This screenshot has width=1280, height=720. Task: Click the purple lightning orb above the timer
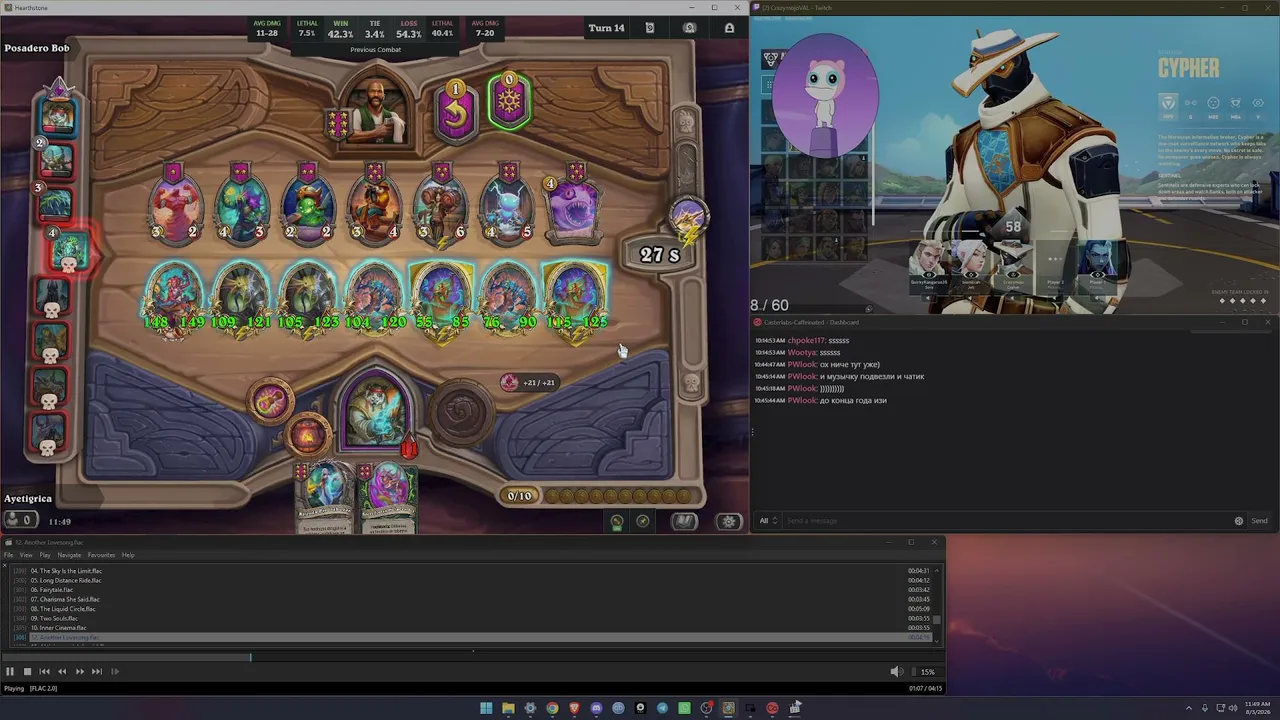pyautogui.click(x=688, y=218)
